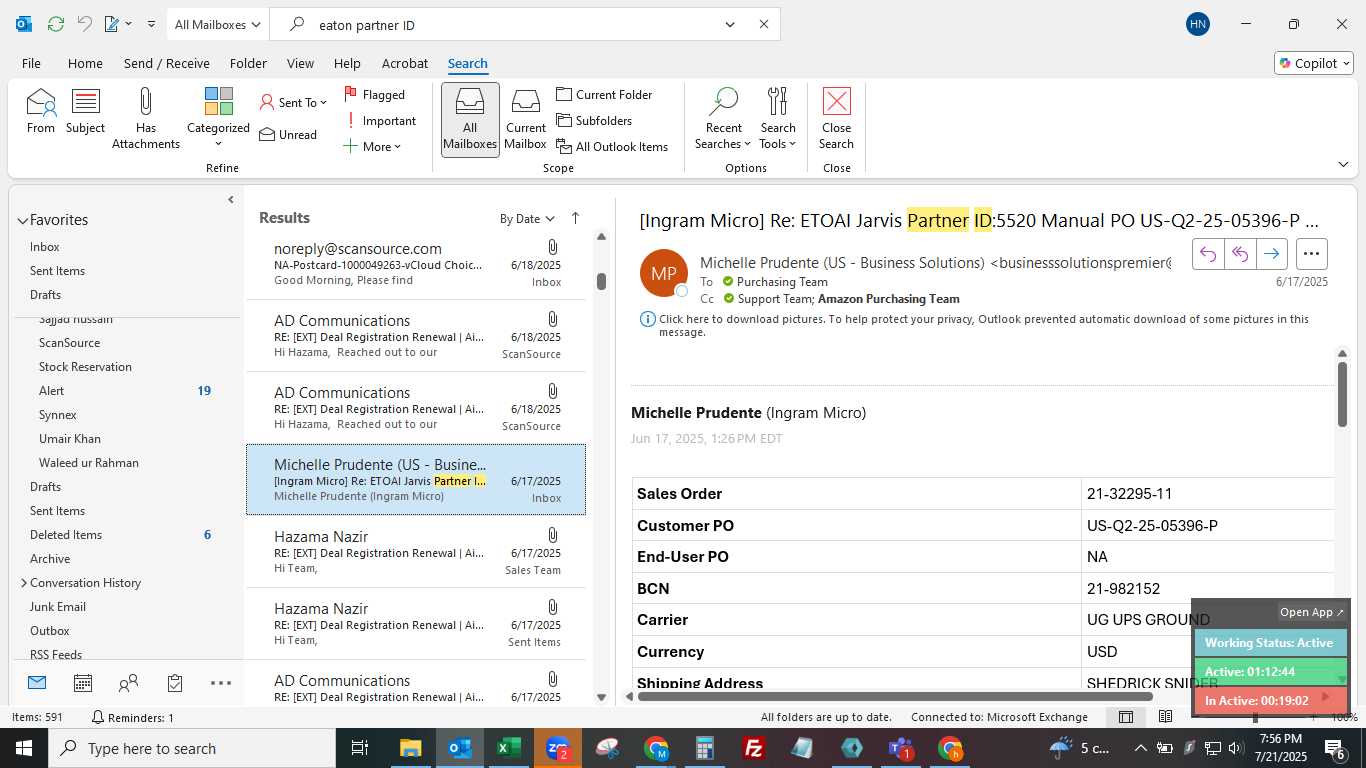Filter search by From sender
This screenshot has width=1366, height=768.
point(41,112)
